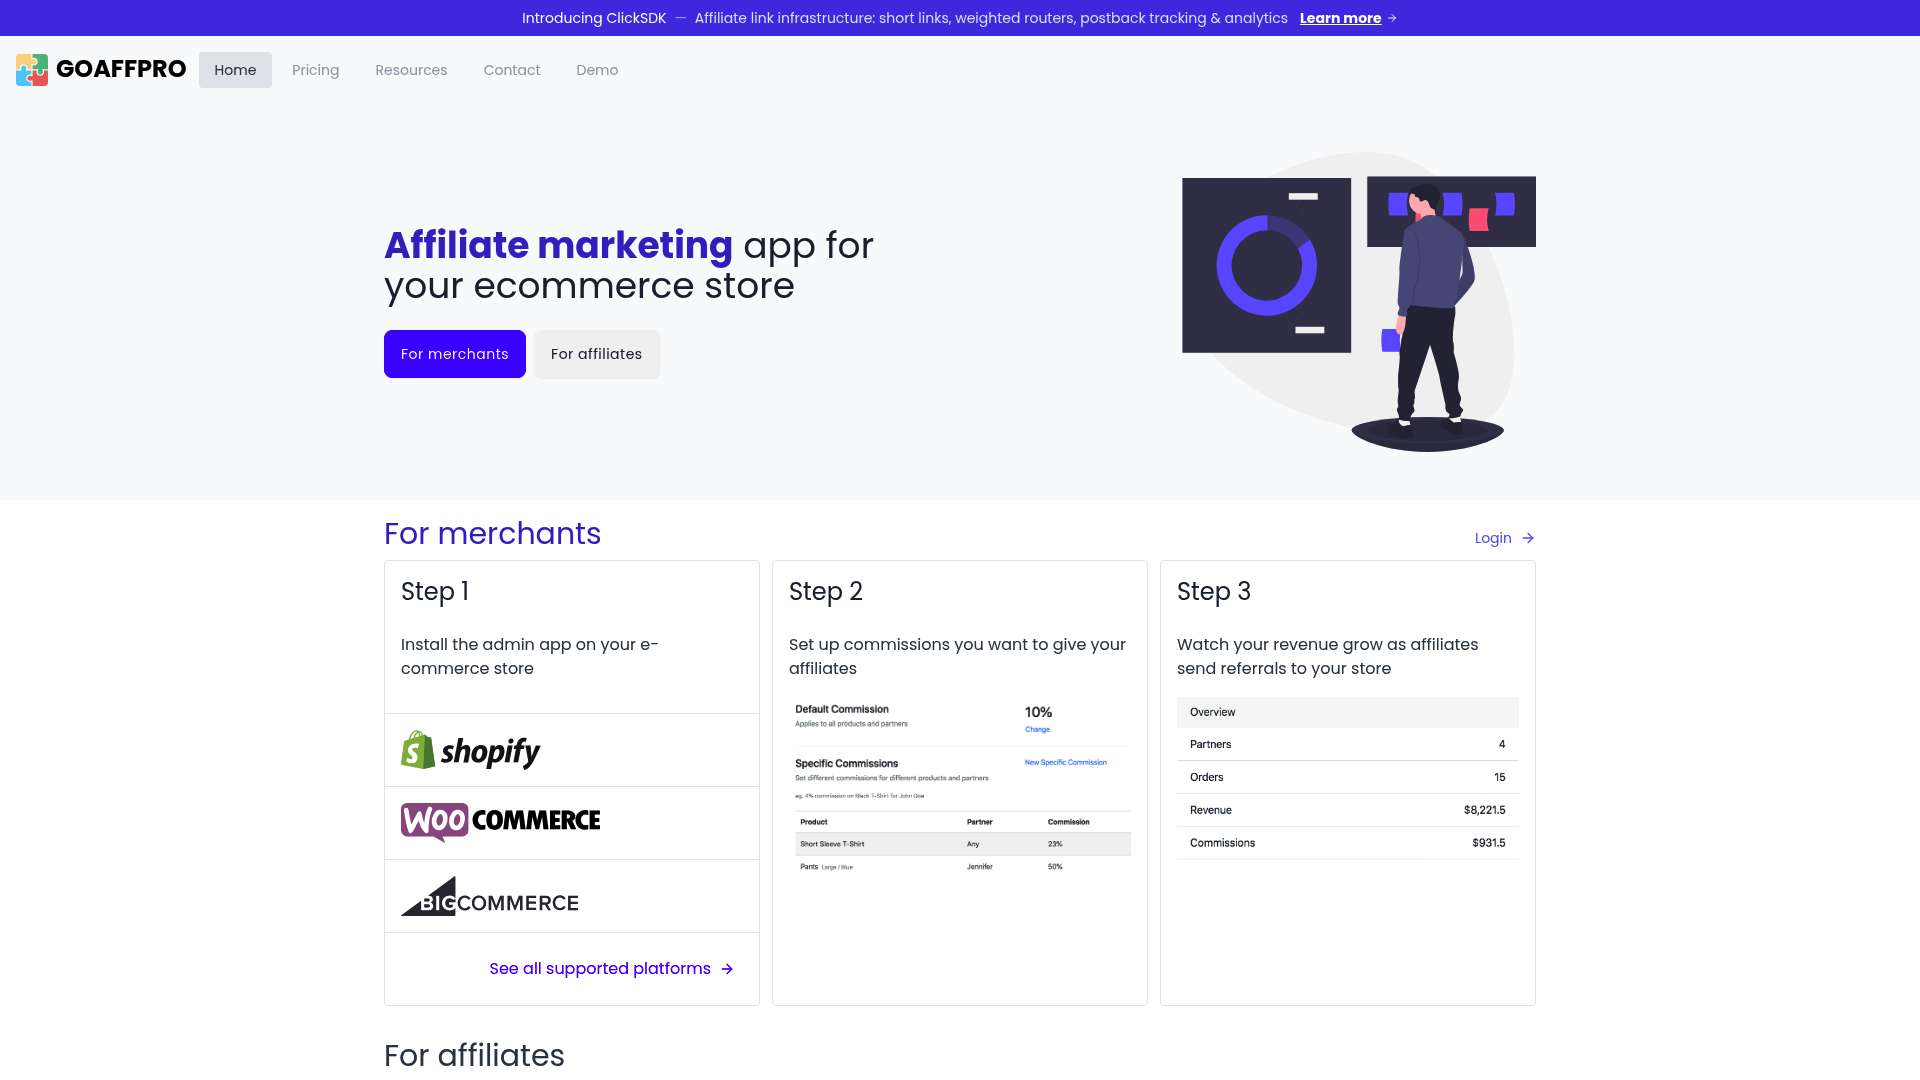Click the For merchants button
Screen dimensions: 1920x1080
pos(455,354)
